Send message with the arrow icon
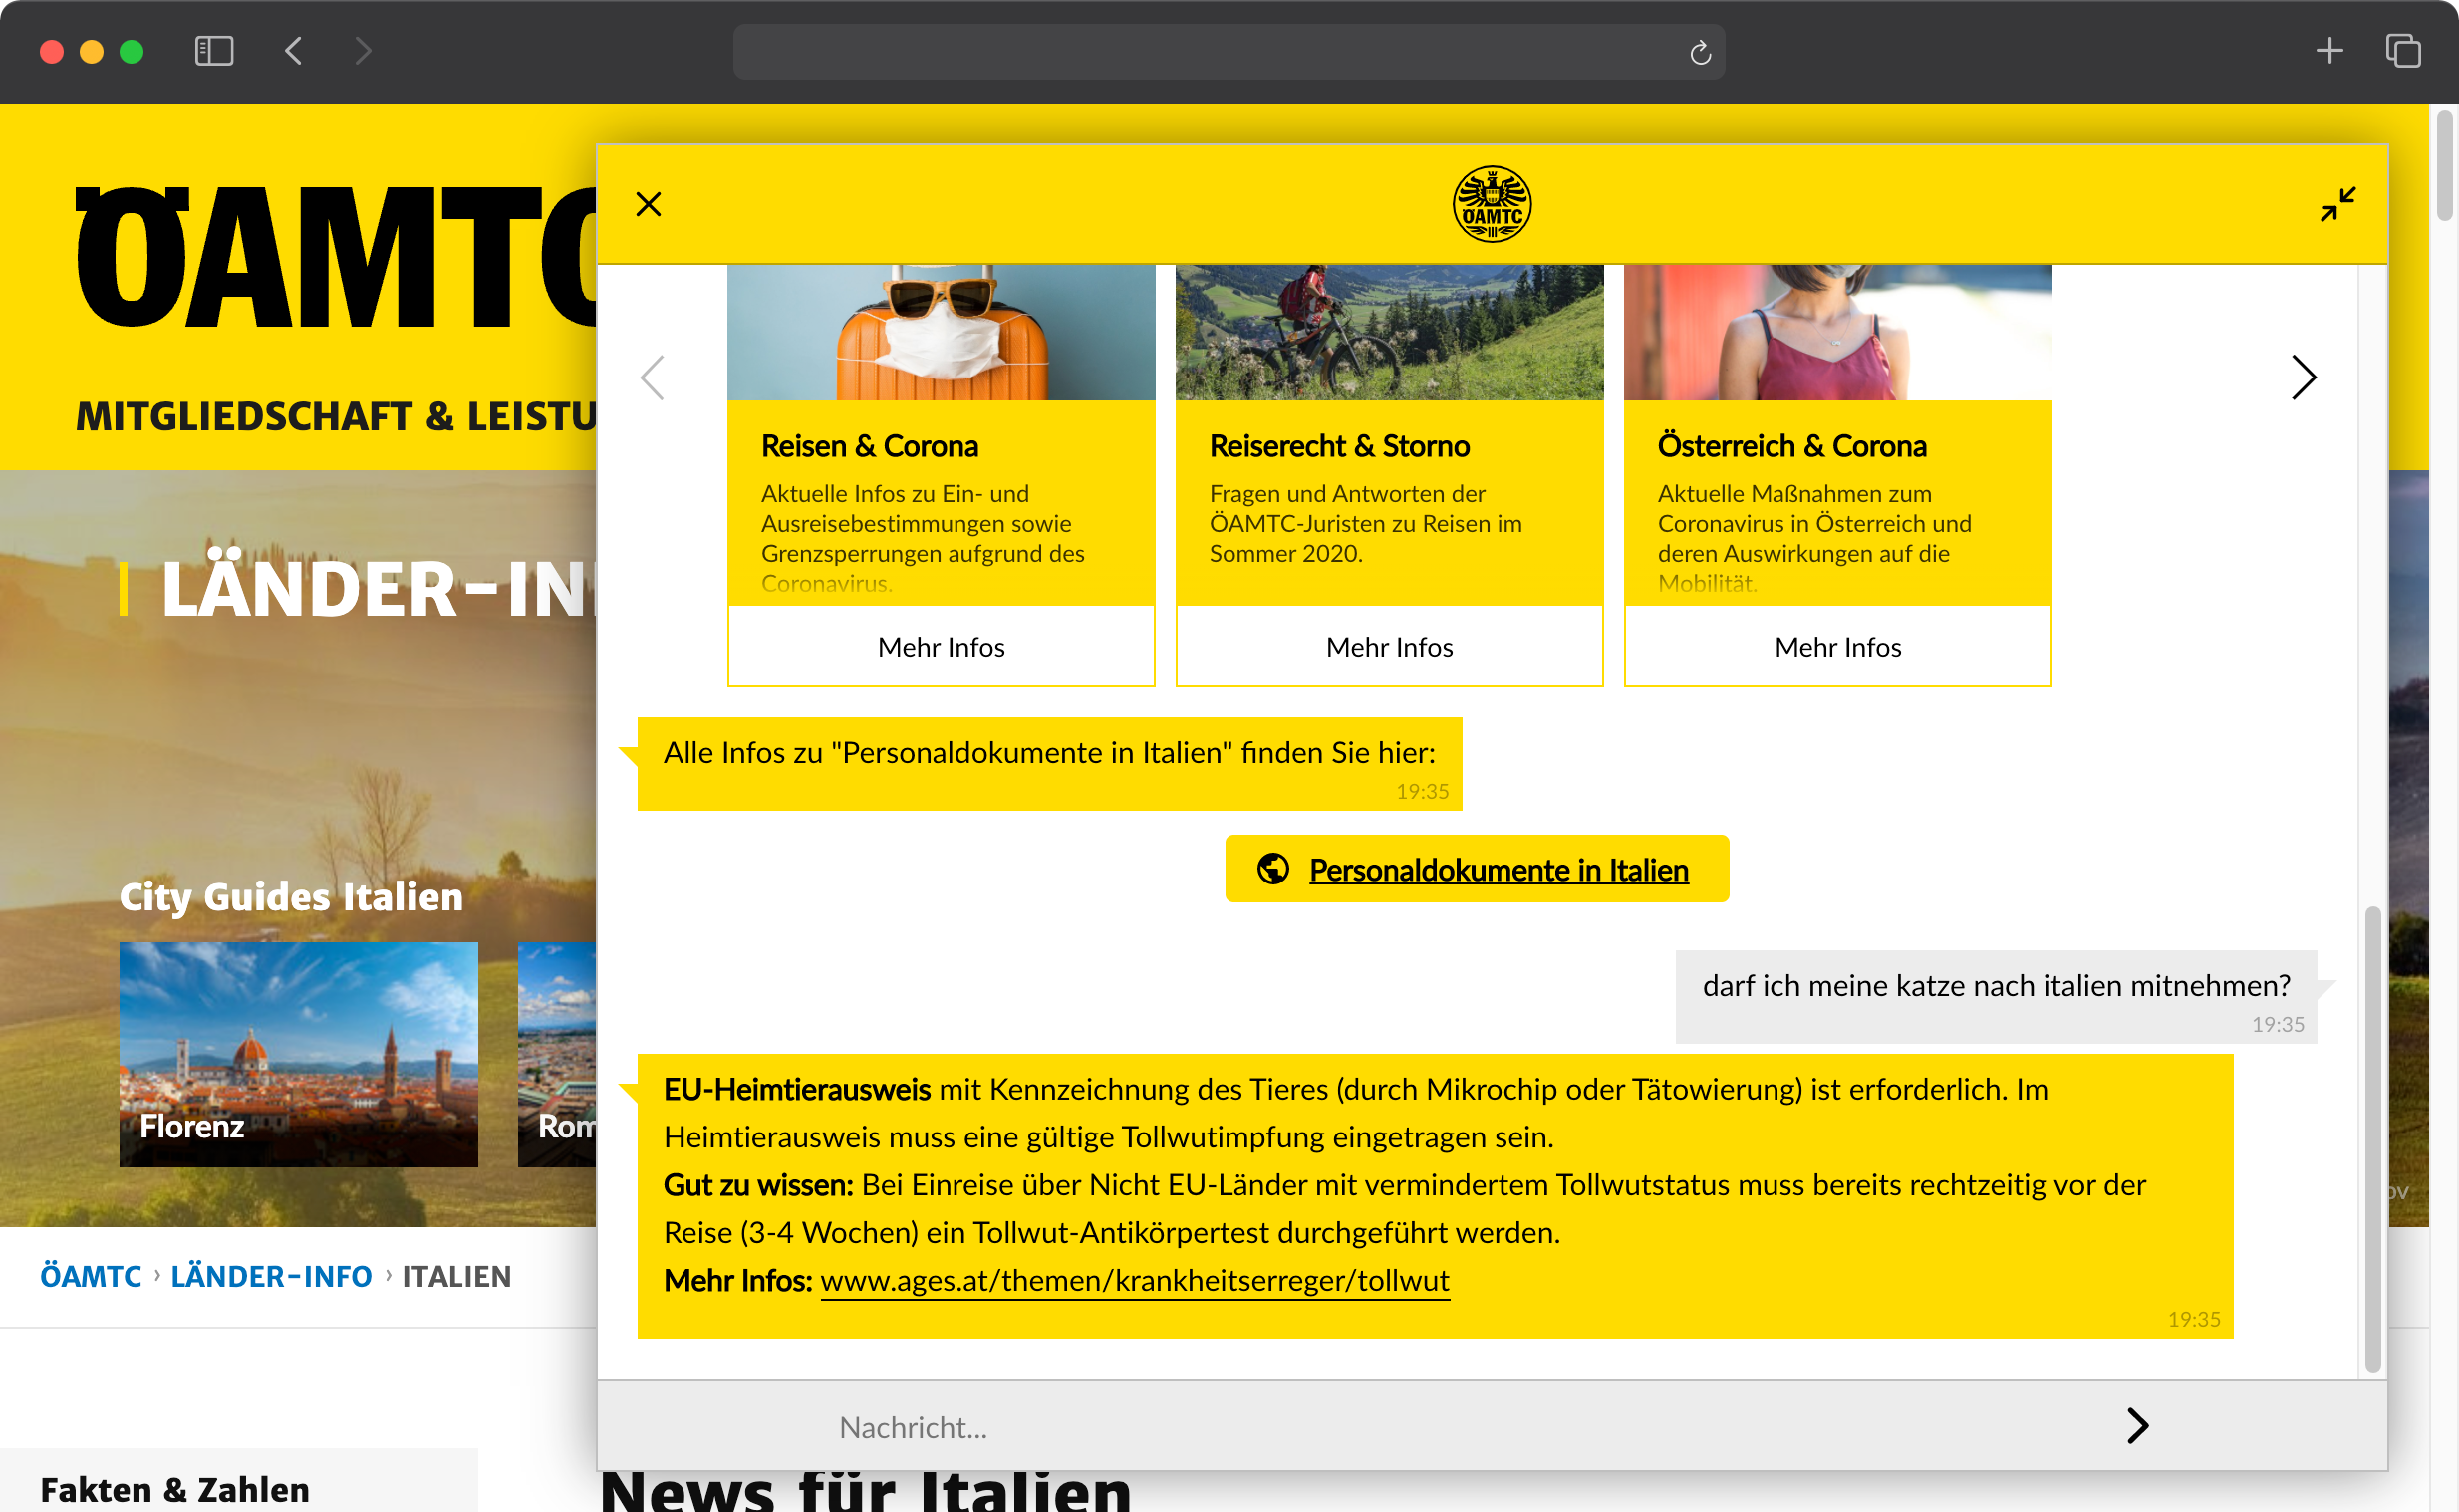 (x=2137, y=1426)
